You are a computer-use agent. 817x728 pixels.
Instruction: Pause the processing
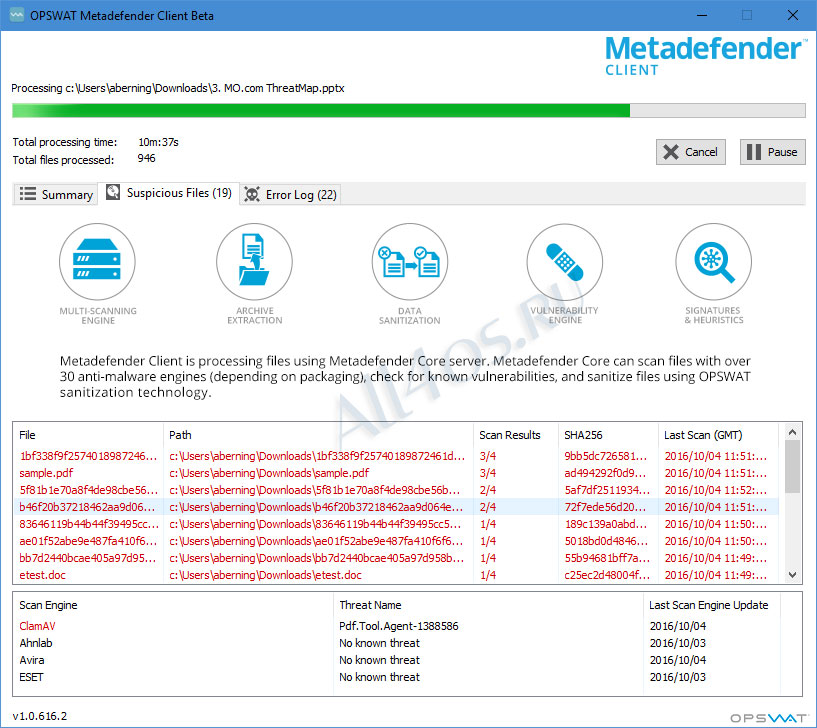pos(772,152)
